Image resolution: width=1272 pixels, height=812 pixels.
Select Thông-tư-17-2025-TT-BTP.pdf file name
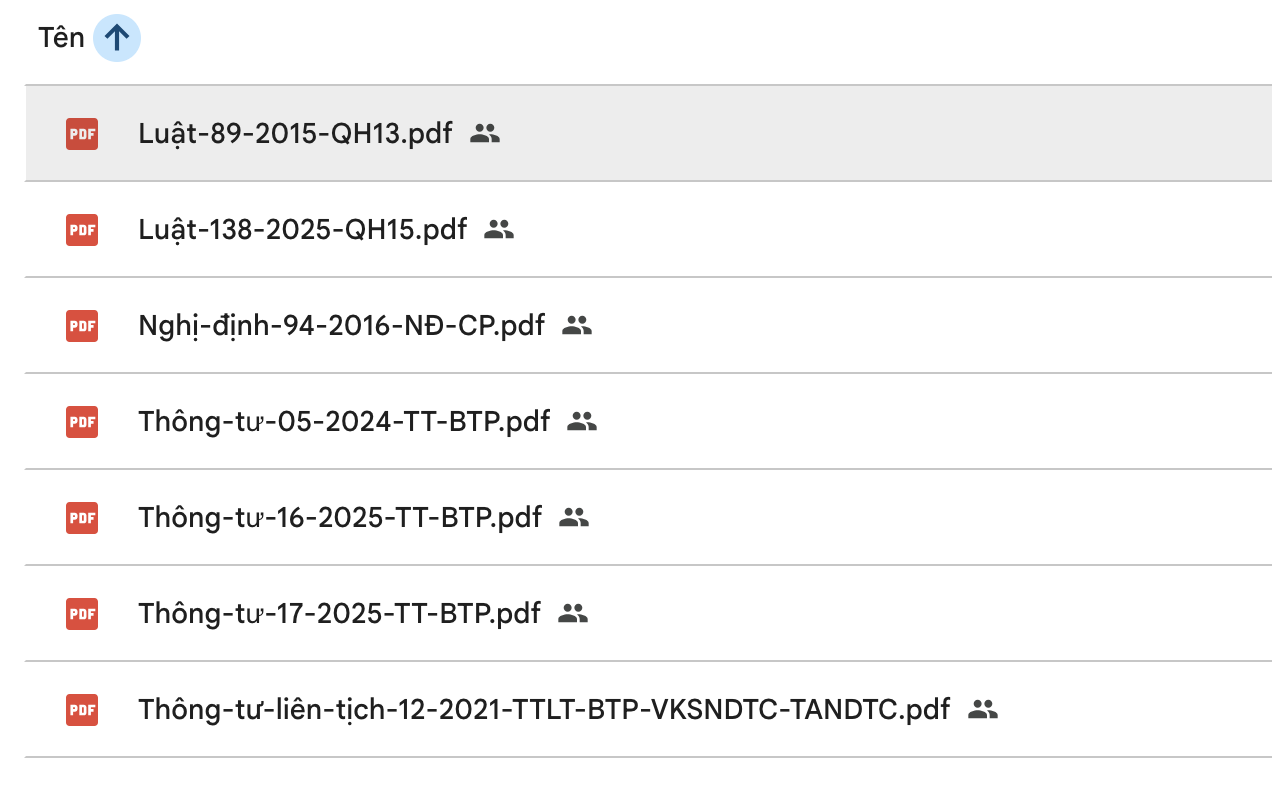339,614
